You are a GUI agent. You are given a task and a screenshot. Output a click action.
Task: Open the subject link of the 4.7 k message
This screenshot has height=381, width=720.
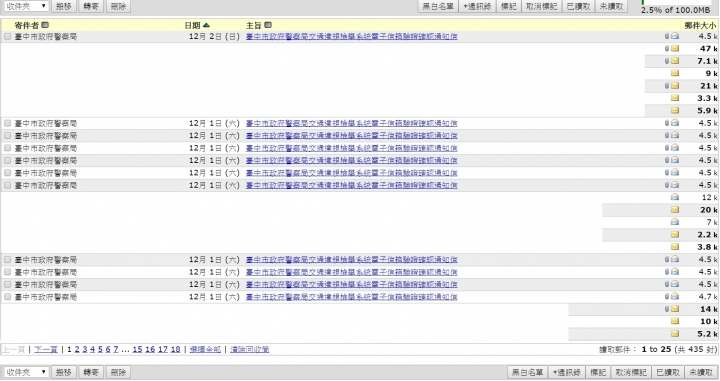351,297
